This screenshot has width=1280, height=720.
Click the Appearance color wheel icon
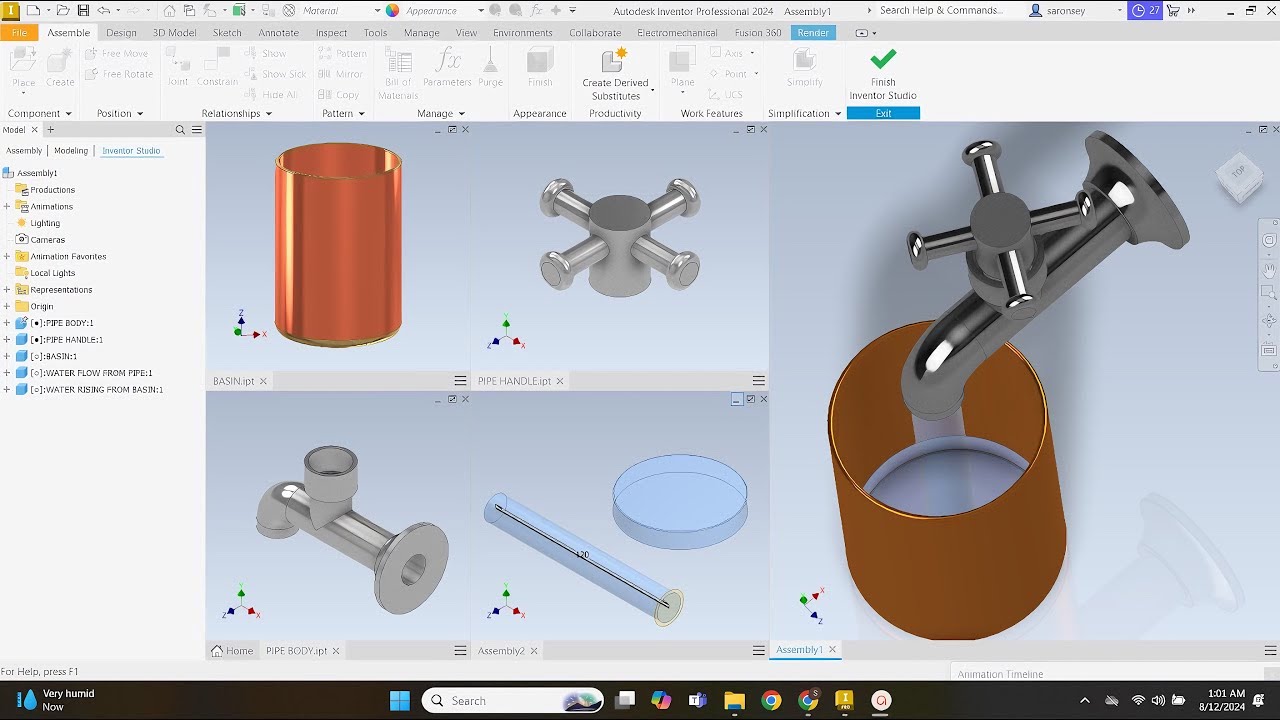392,10
